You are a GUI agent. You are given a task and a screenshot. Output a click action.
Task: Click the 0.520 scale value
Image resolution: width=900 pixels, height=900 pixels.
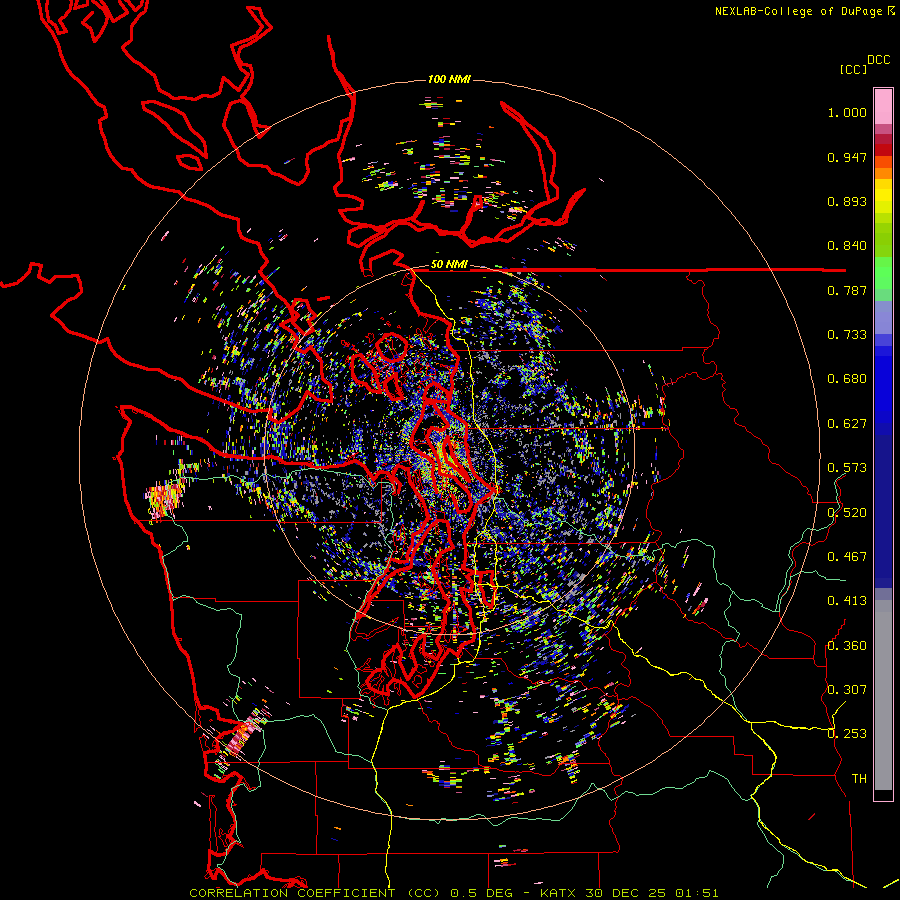(x=847, y=513)
